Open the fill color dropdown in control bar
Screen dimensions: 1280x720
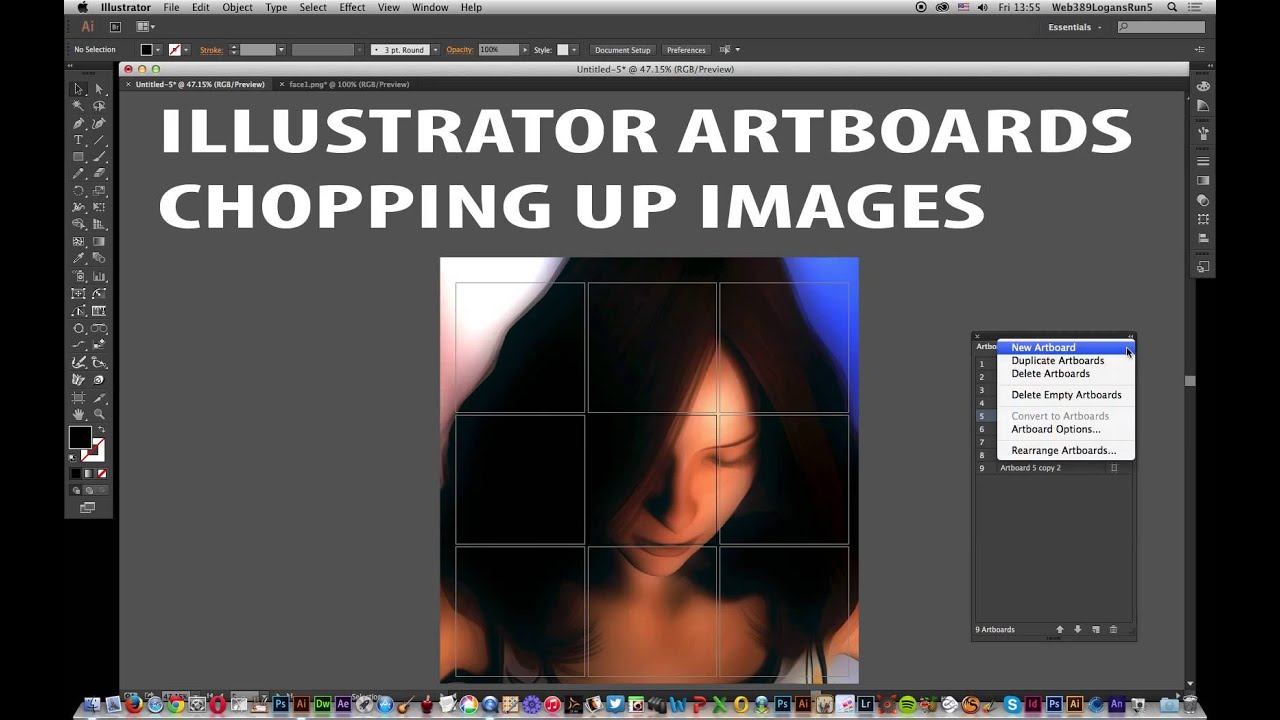click(158, 50)
